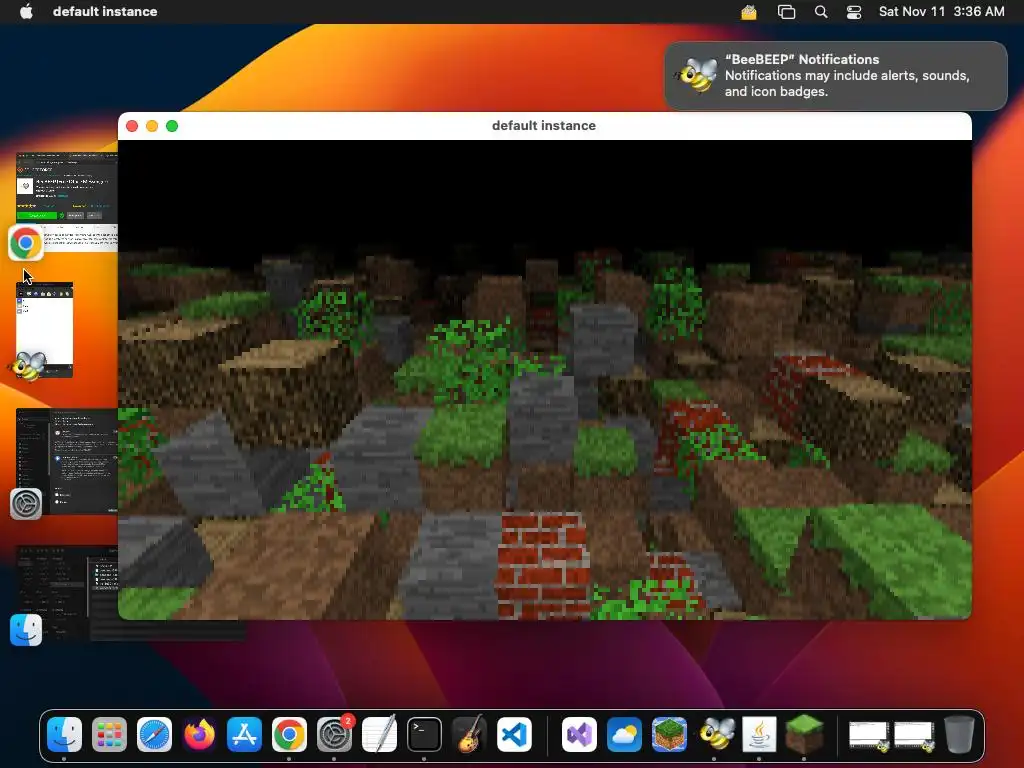
Task: Open Finder from the Dock
Action: pyautogui.click(x=65, y=734)
